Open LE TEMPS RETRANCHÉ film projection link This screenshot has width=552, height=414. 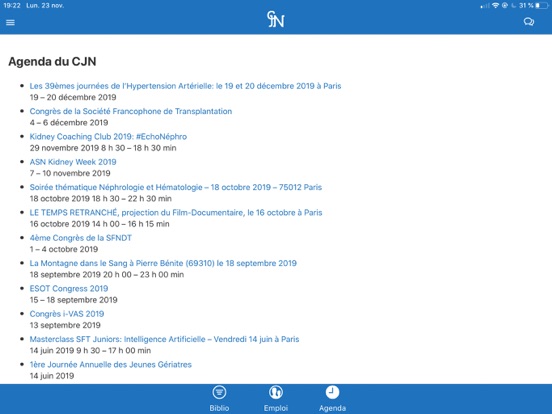176,213
